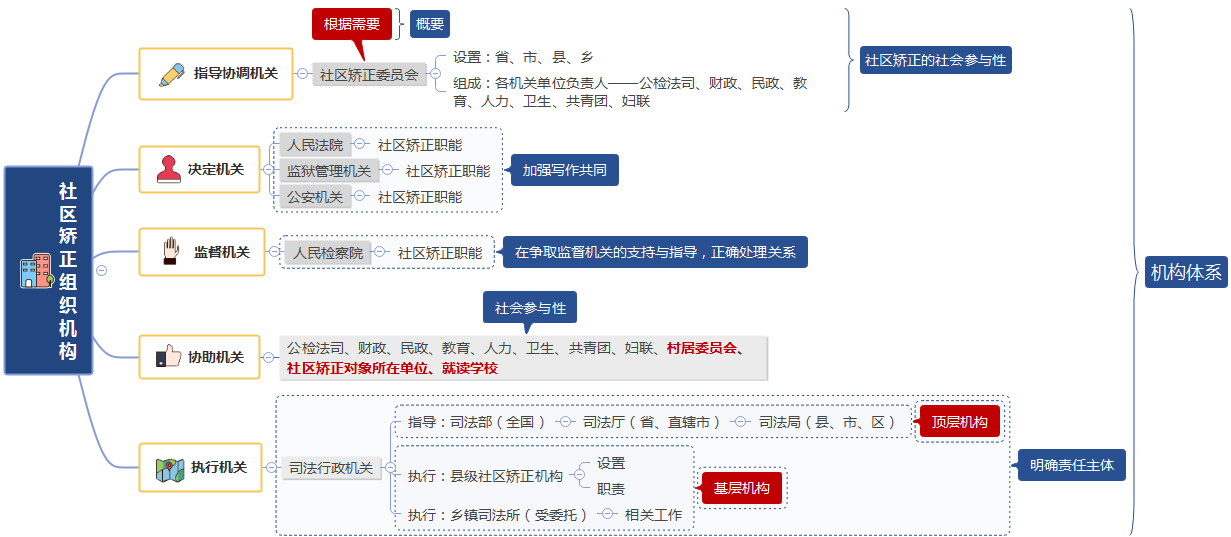Select 执行：乡镇司法所（受委托）node

coord(499,515)
